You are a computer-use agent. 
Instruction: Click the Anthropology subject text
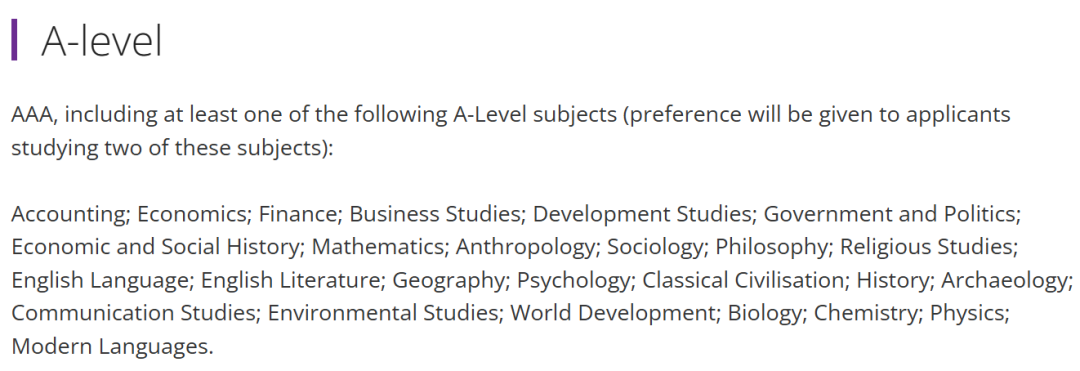(525, 248)
